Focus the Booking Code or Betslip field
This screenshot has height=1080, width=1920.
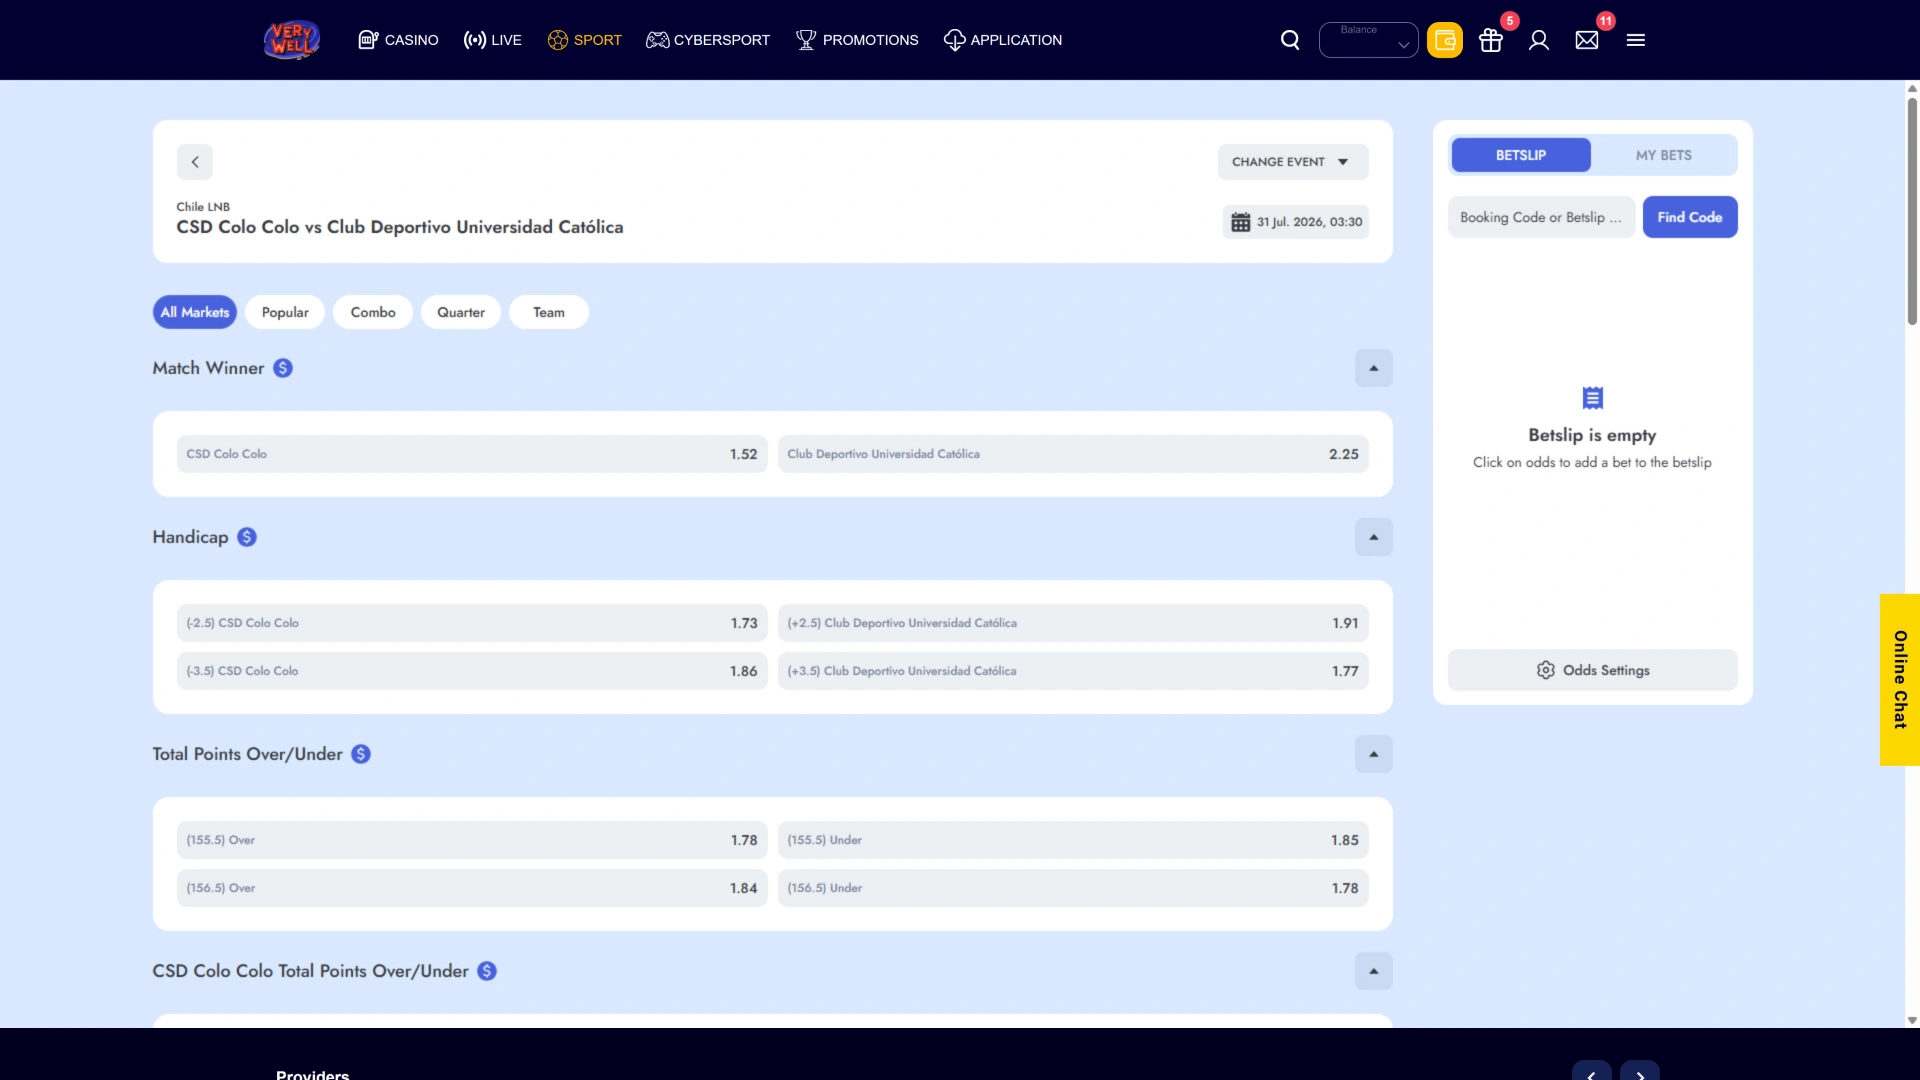coord(1541,217)
